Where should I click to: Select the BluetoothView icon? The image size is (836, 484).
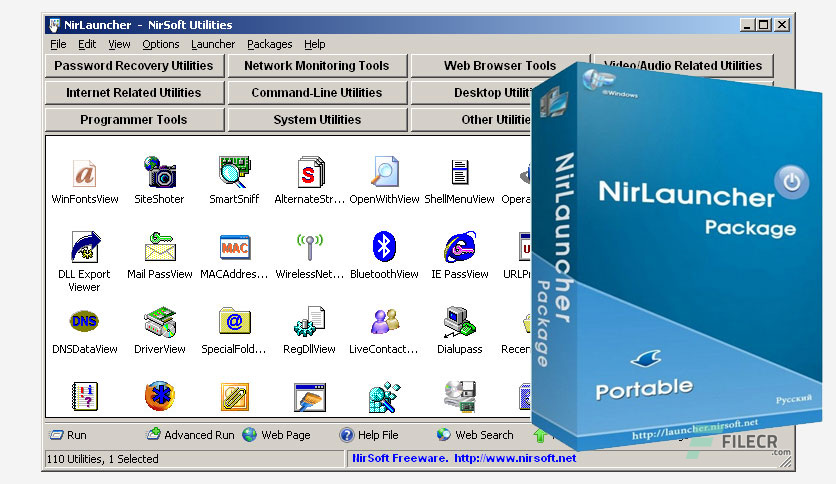[384, 246]
